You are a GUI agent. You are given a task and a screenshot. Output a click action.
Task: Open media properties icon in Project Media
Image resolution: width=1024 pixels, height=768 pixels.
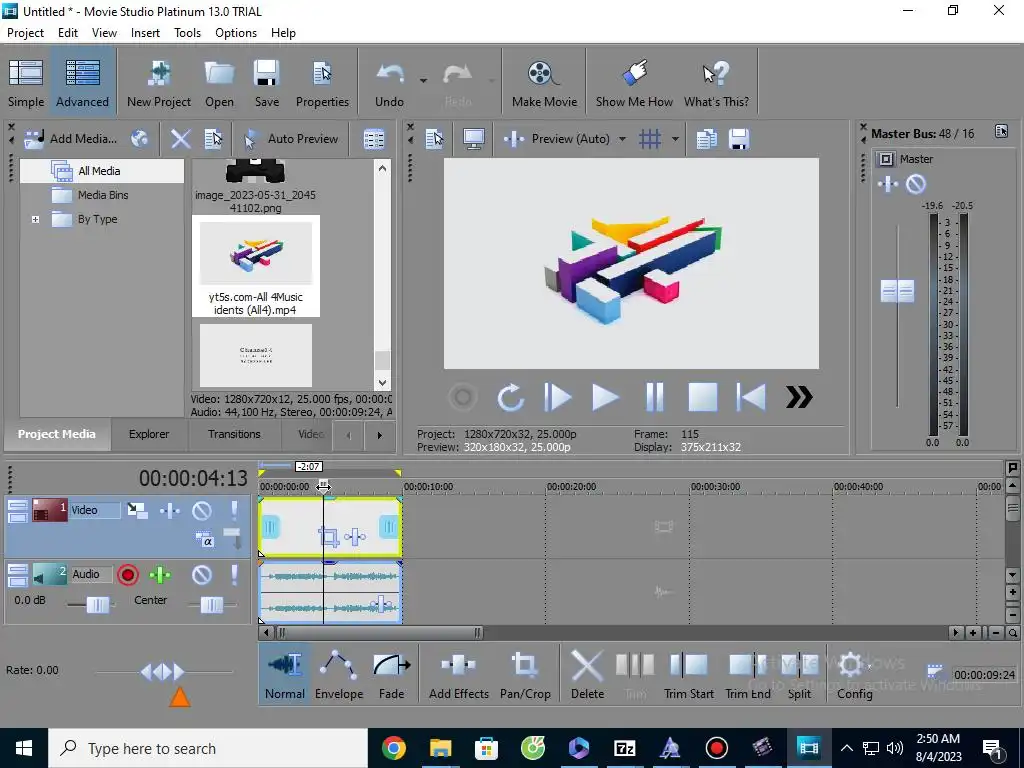(x=214, y=138)
